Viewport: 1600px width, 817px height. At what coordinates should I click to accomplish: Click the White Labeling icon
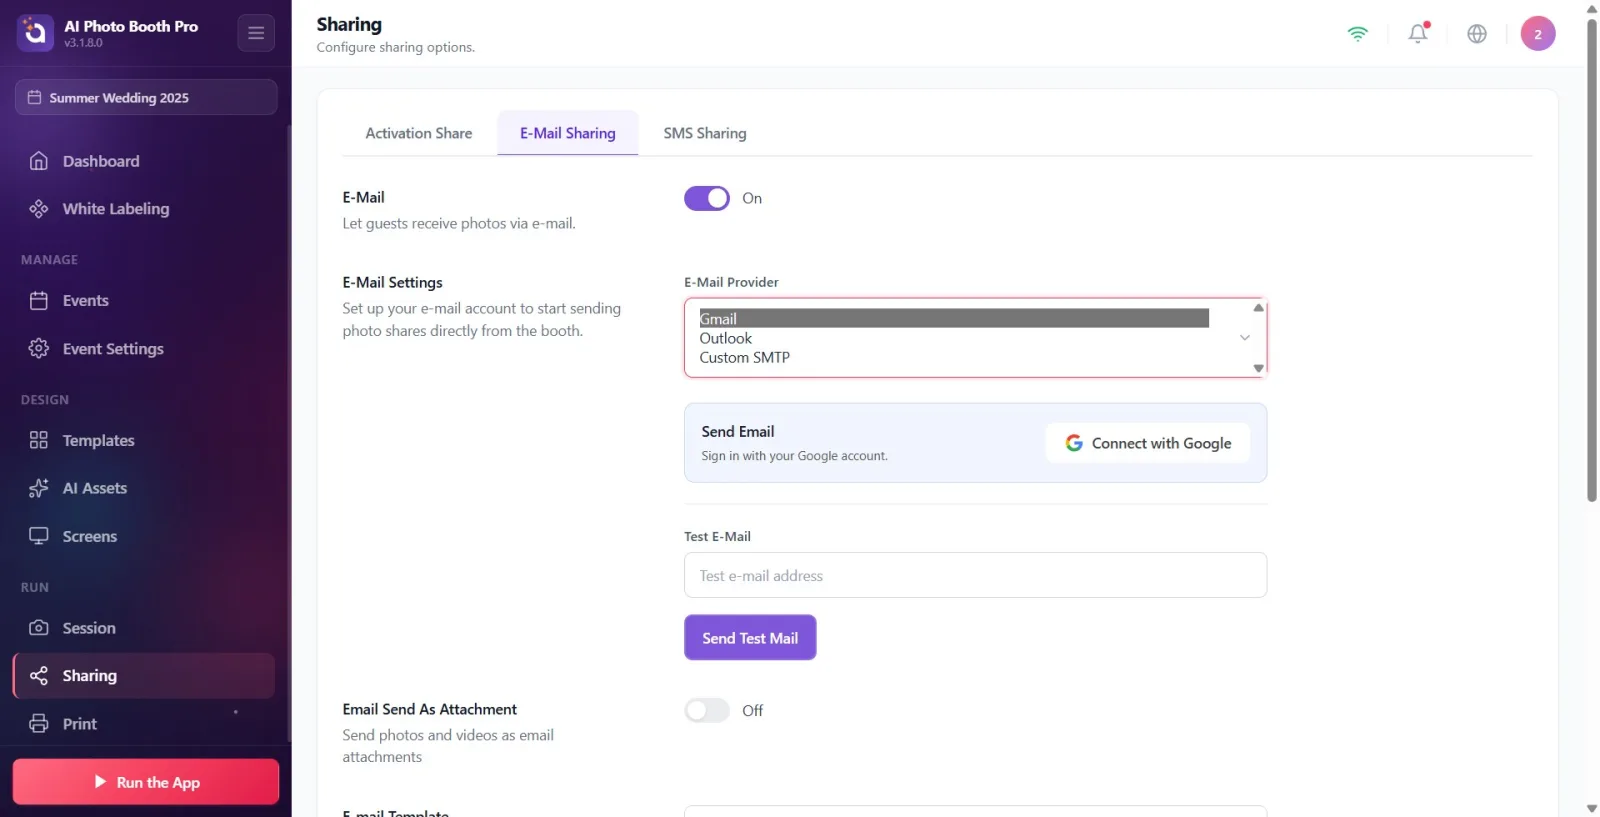click(39, 208)
